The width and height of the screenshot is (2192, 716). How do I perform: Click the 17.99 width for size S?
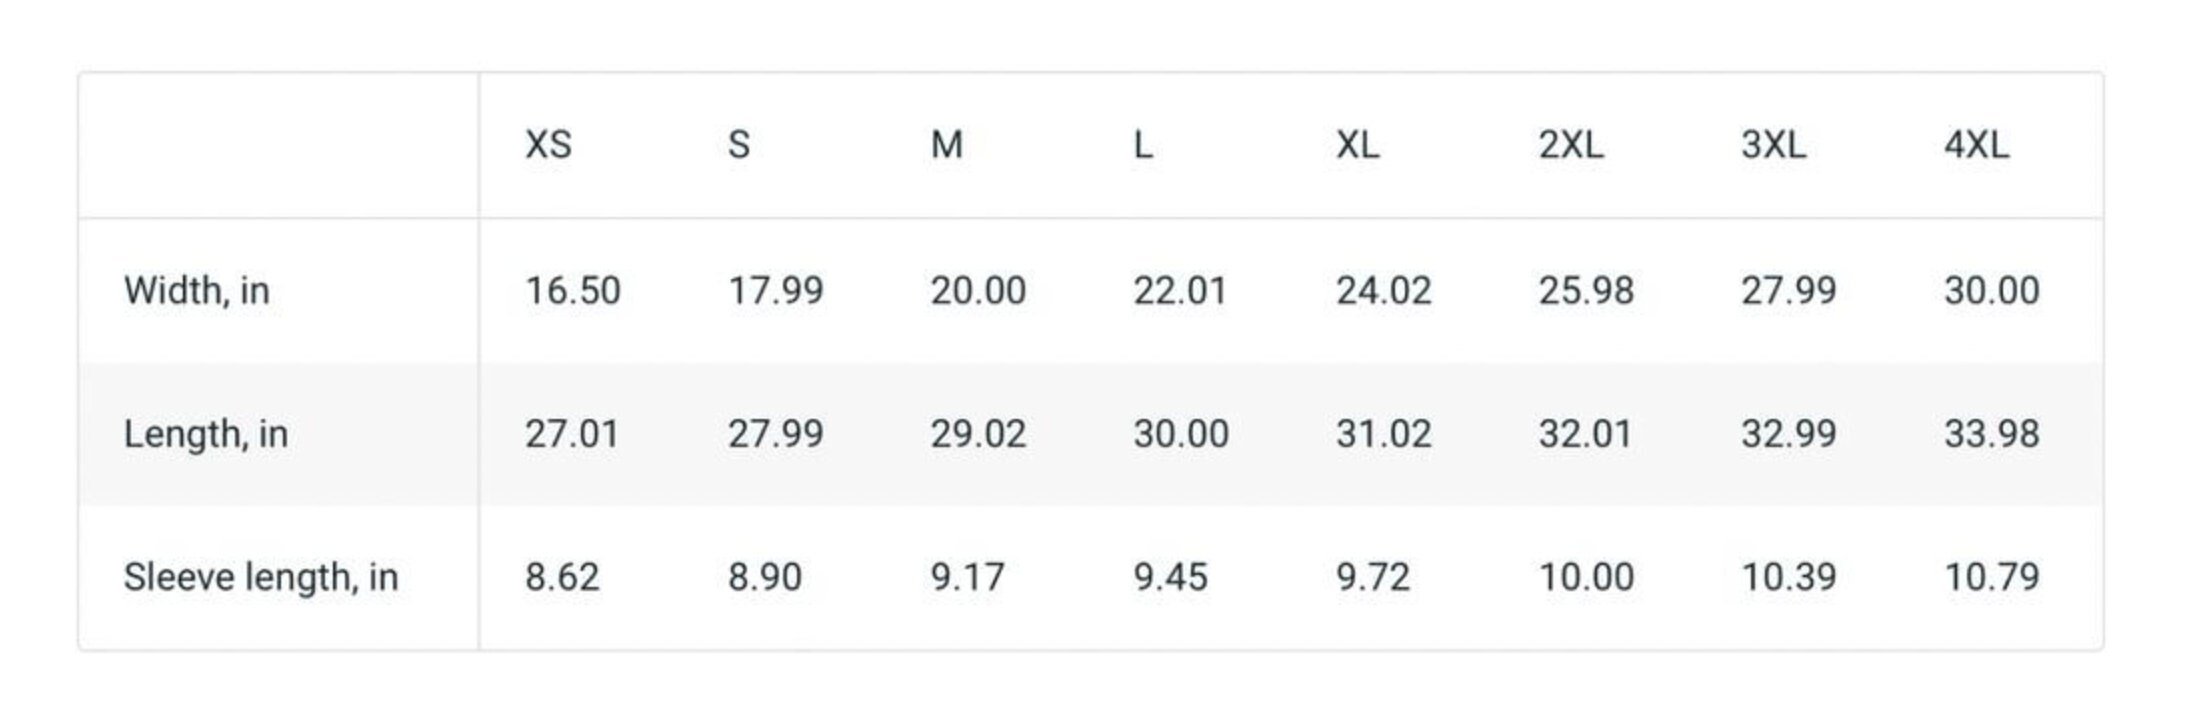tap(775, 291)
